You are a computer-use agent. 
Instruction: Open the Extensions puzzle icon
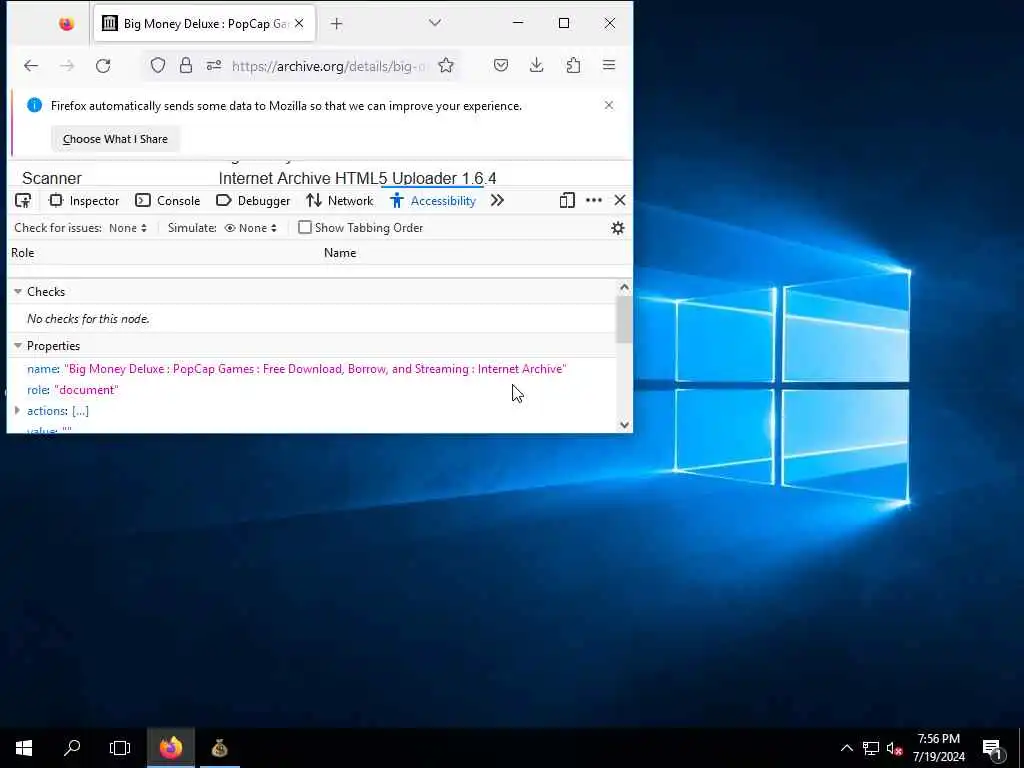tap(573, 65)
